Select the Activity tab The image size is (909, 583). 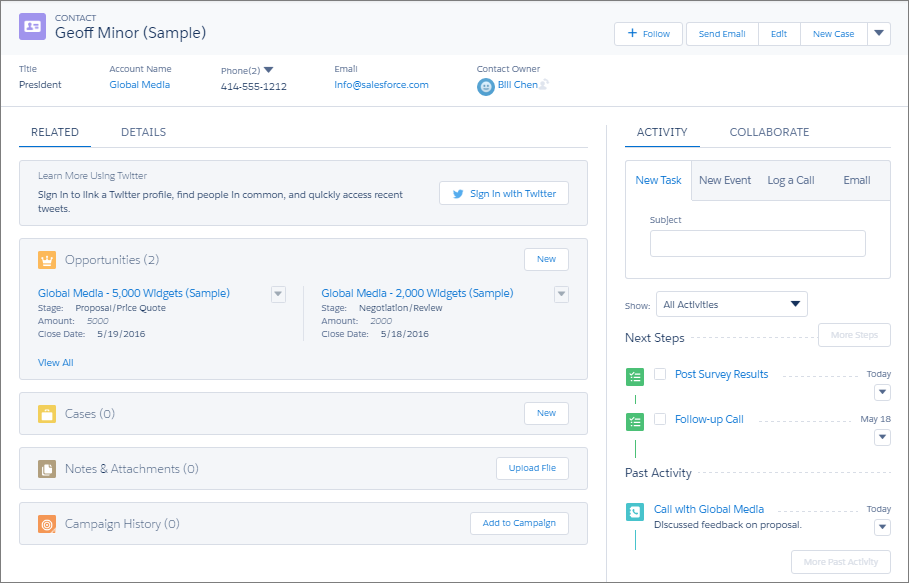click(x=662, y=132)
